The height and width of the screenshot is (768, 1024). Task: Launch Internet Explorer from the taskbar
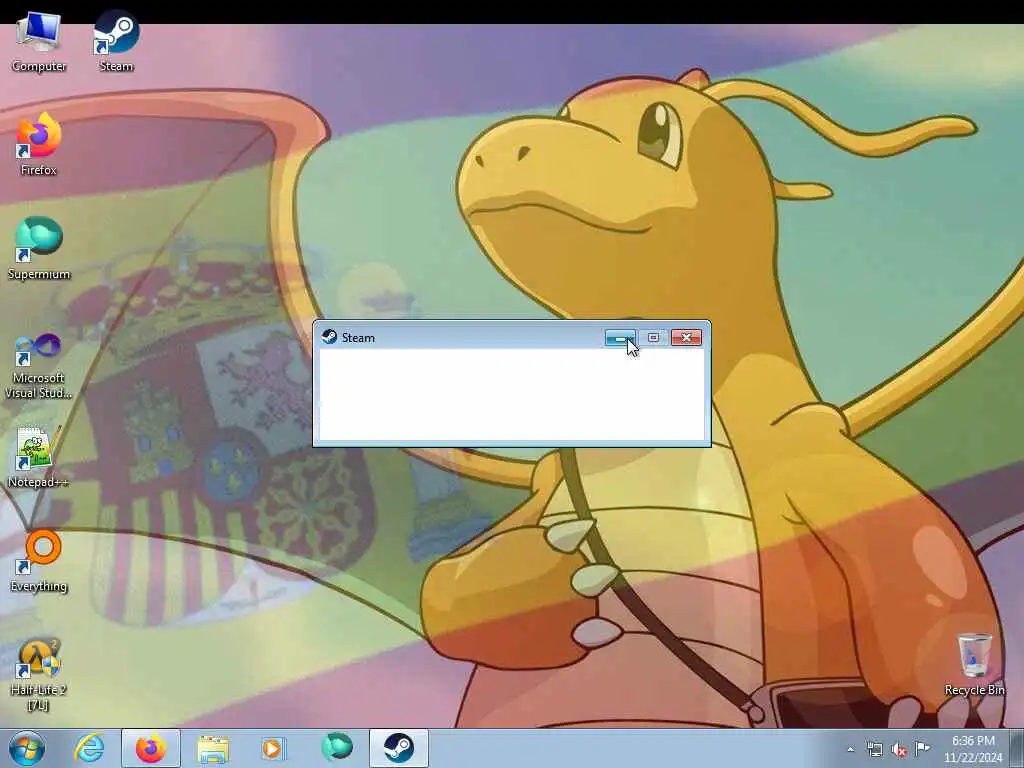[89, 748]
